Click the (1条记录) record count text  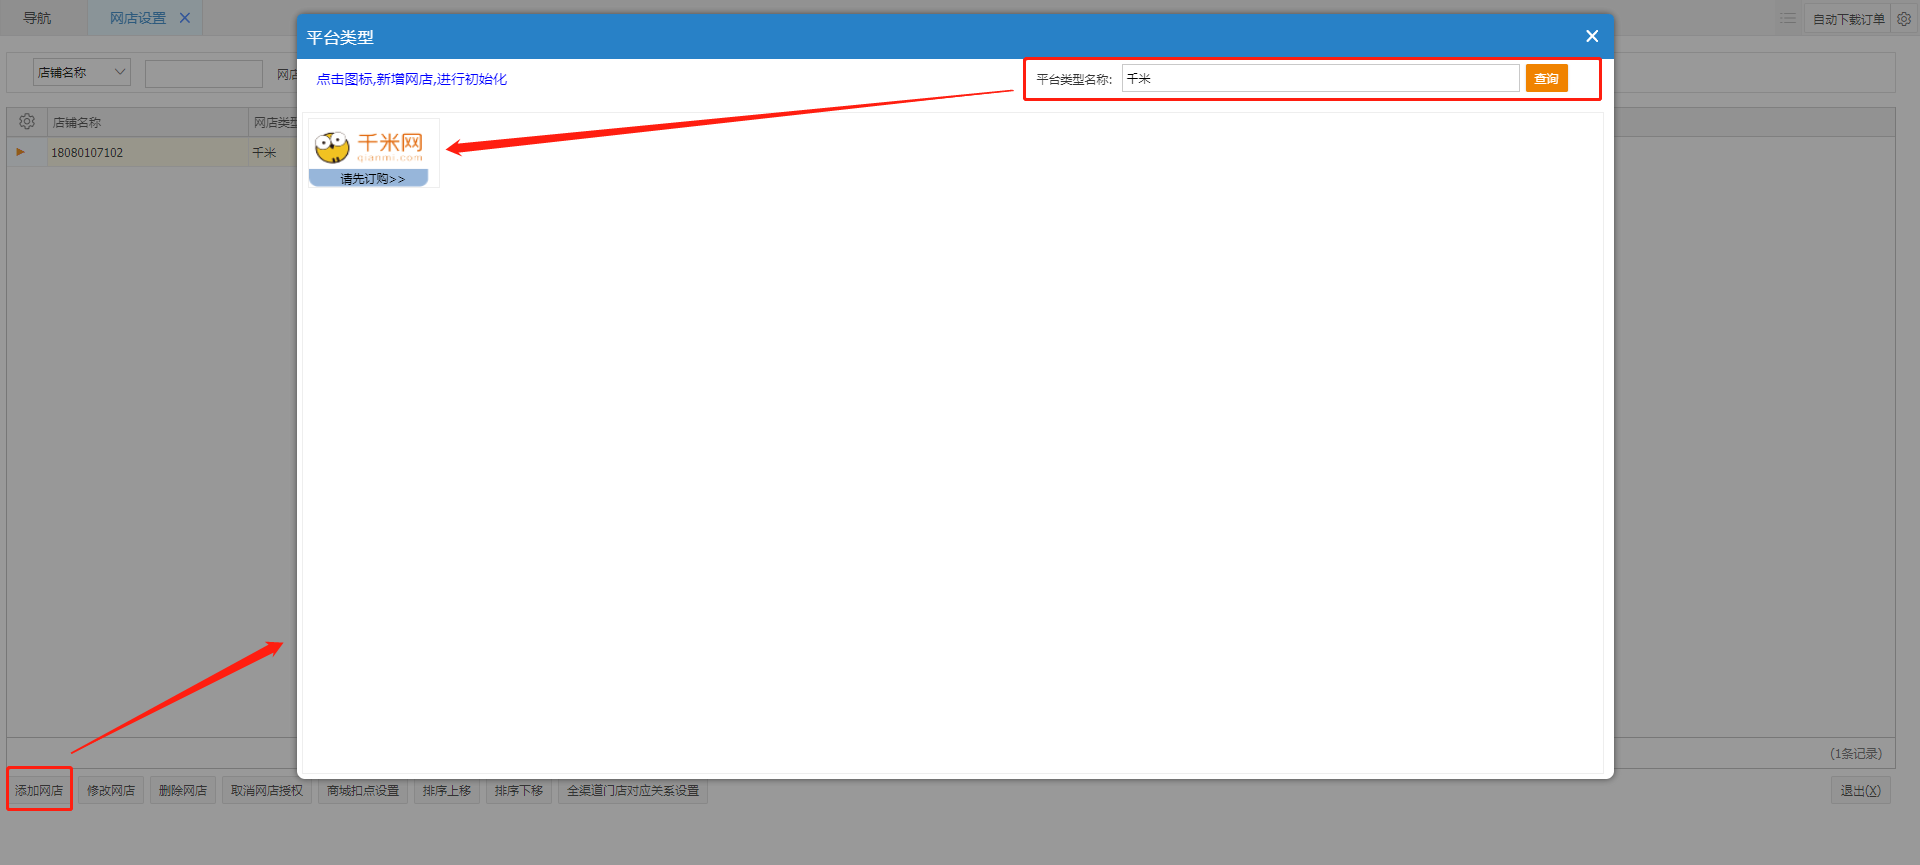tap(1856, 753)
